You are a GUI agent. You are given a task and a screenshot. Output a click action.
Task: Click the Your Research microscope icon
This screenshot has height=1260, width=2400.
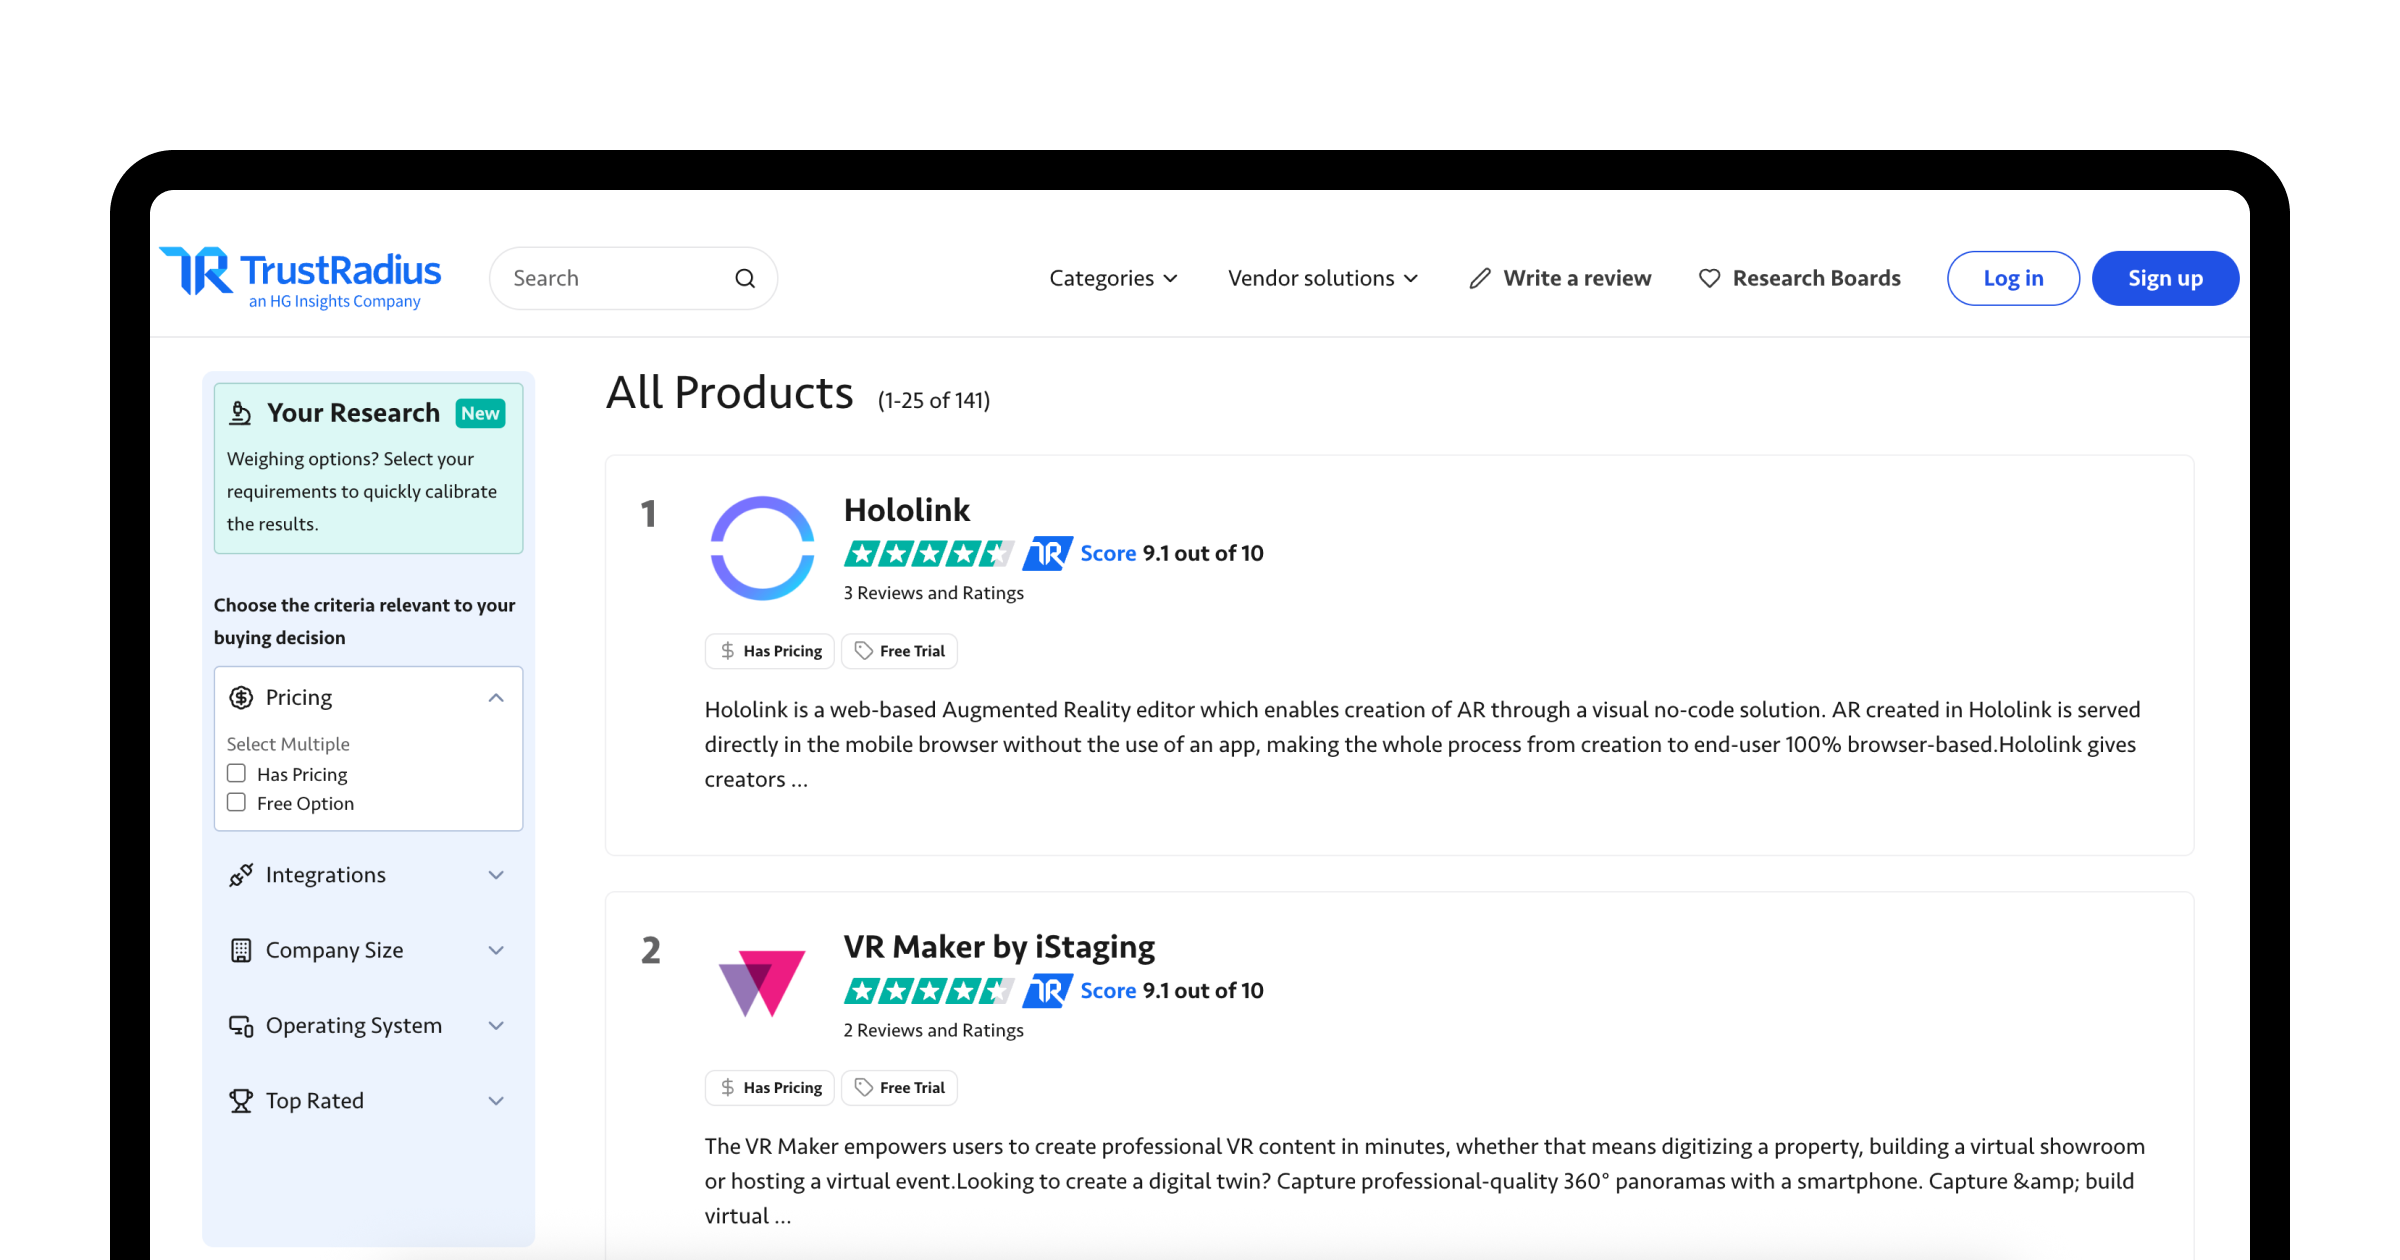pyautogui.click(x=240, y=413)
